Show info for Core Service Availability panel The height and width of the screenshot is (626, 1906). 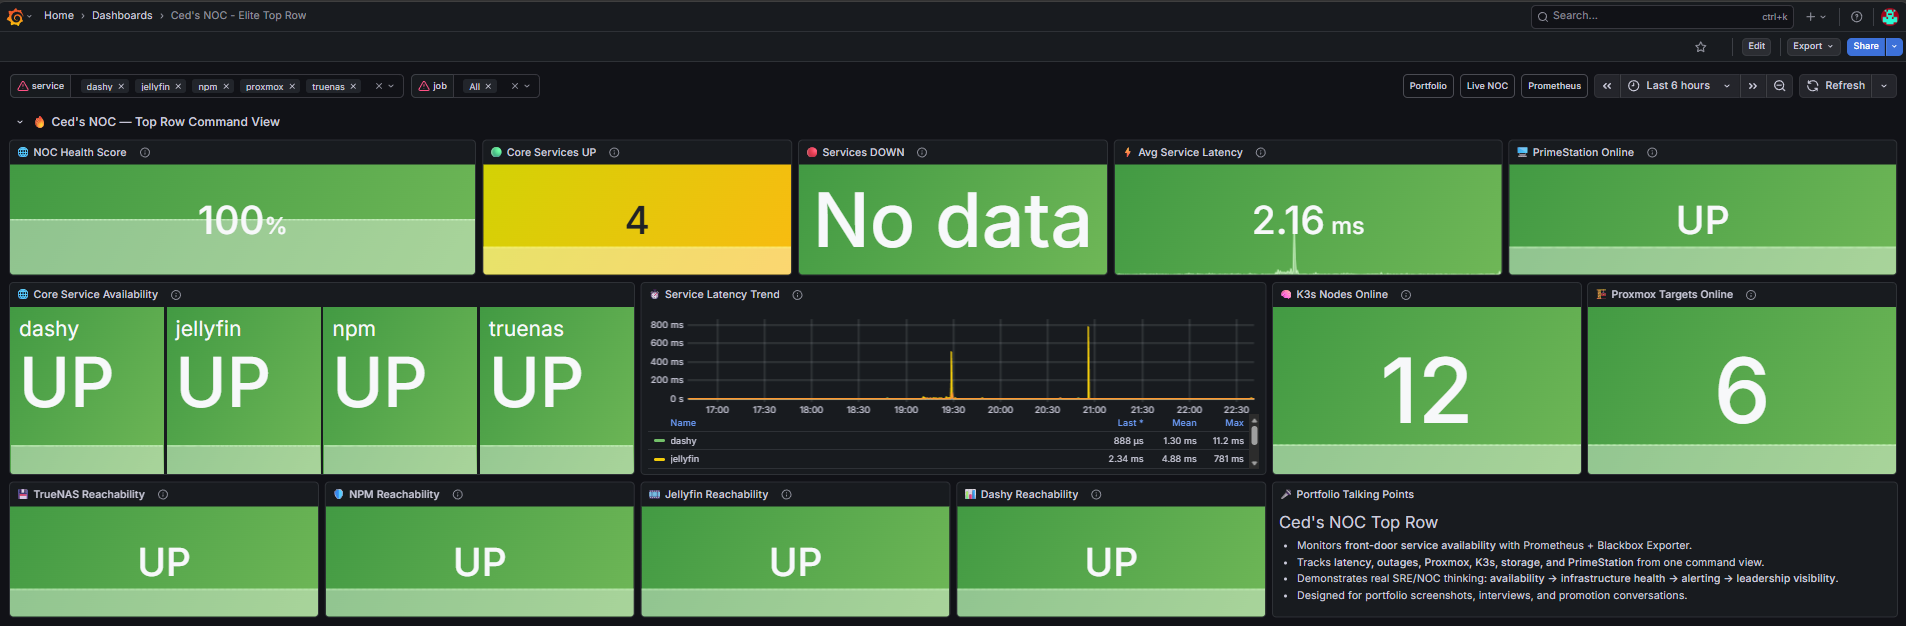click(176, 295)
